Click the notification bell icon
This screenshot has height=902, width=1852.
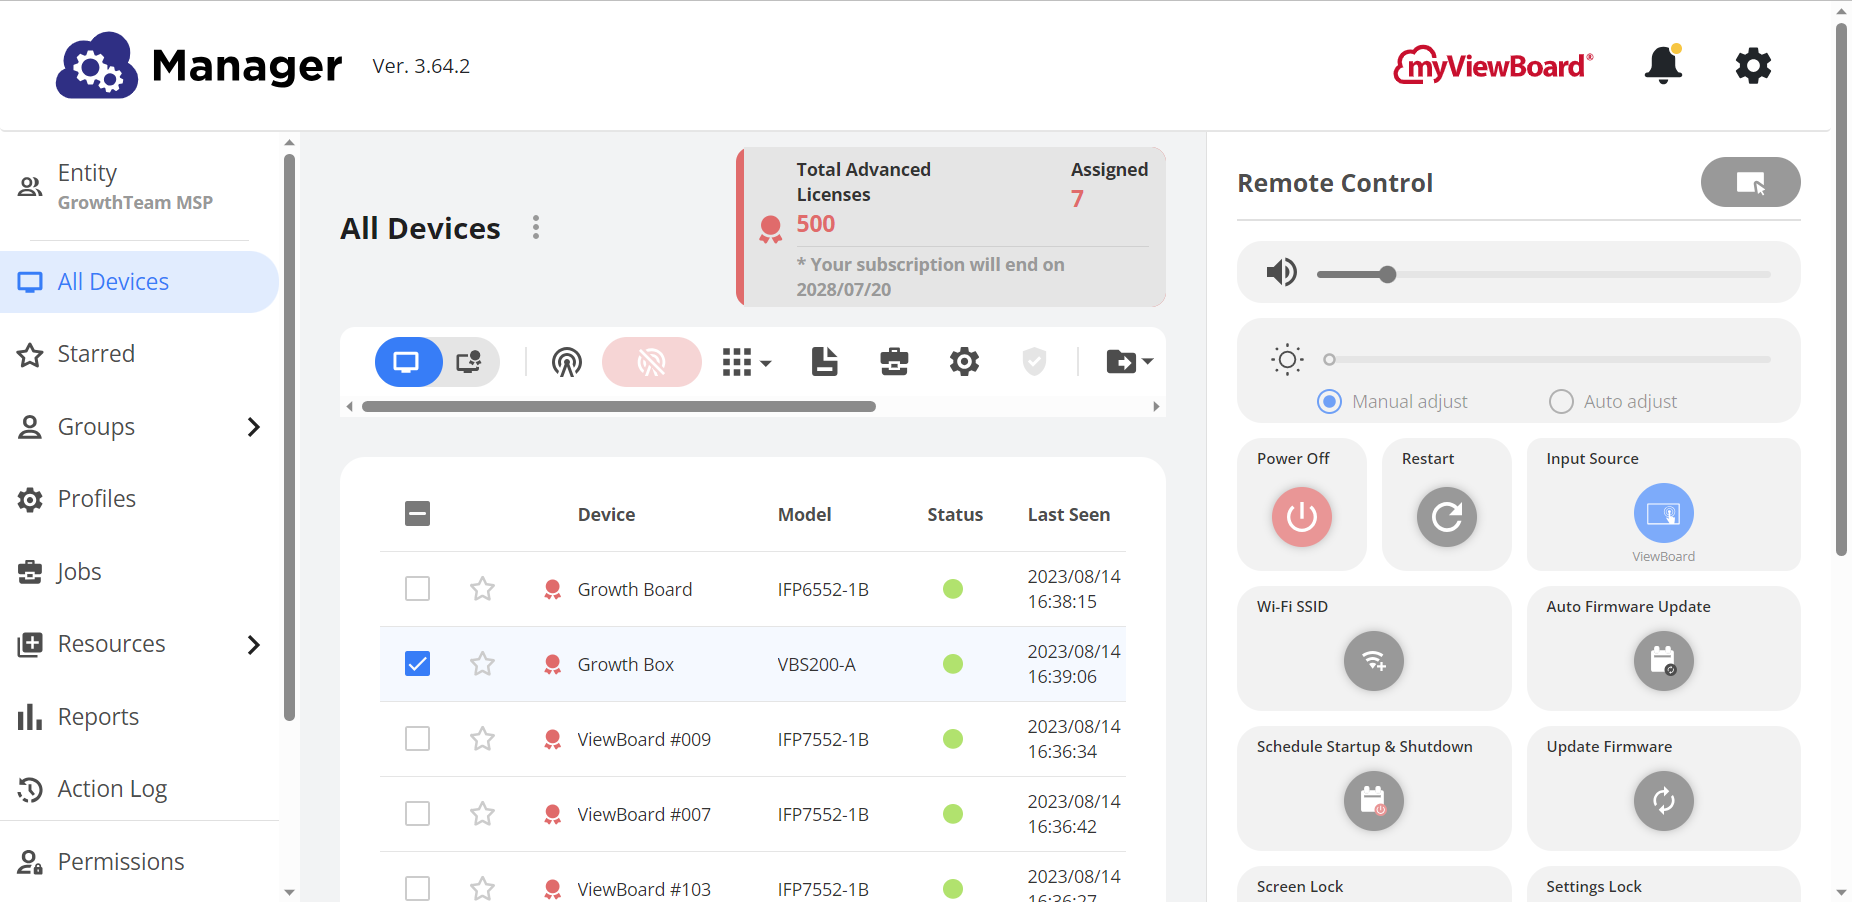click(x=1663, y=66)
